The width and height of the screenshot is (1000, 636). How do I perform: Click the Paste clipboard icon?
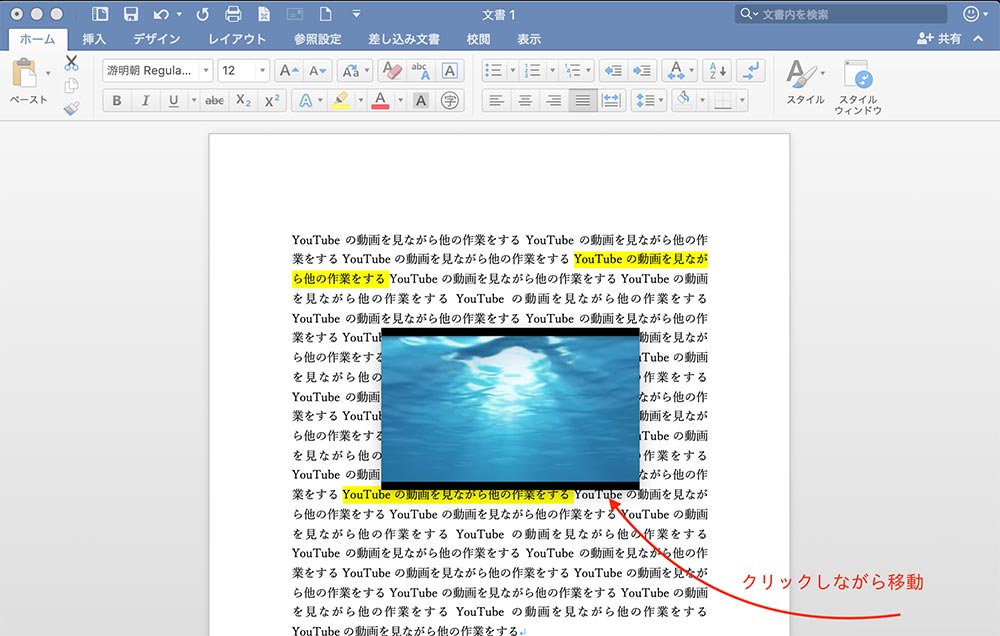click(x=25, y=73)
